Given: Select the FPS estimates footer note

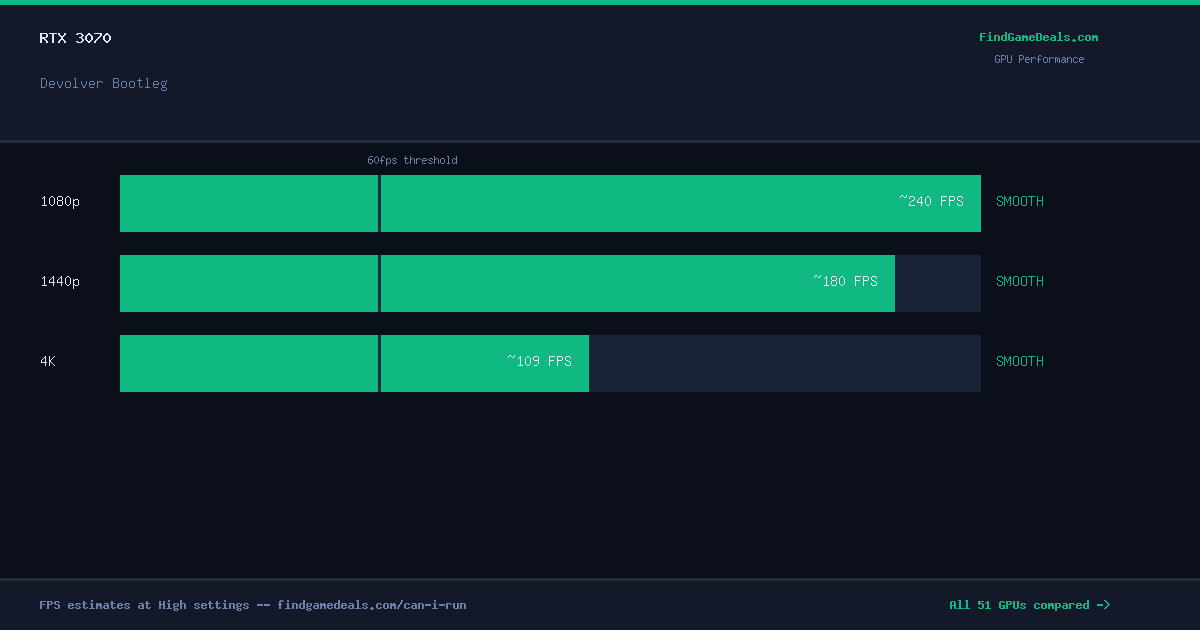Looking at the screenshot, I should [253, 605].
